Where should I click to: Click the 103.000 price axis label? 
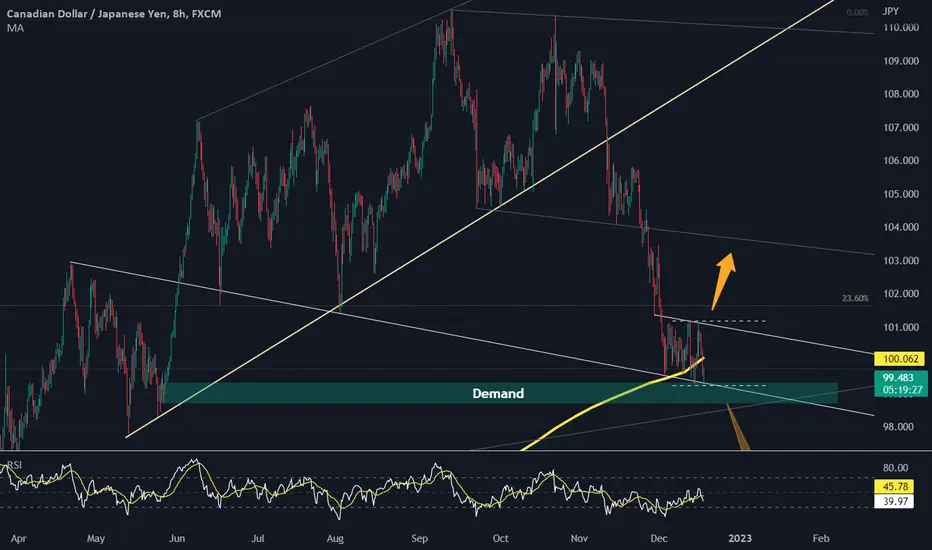tap(901, 260)
